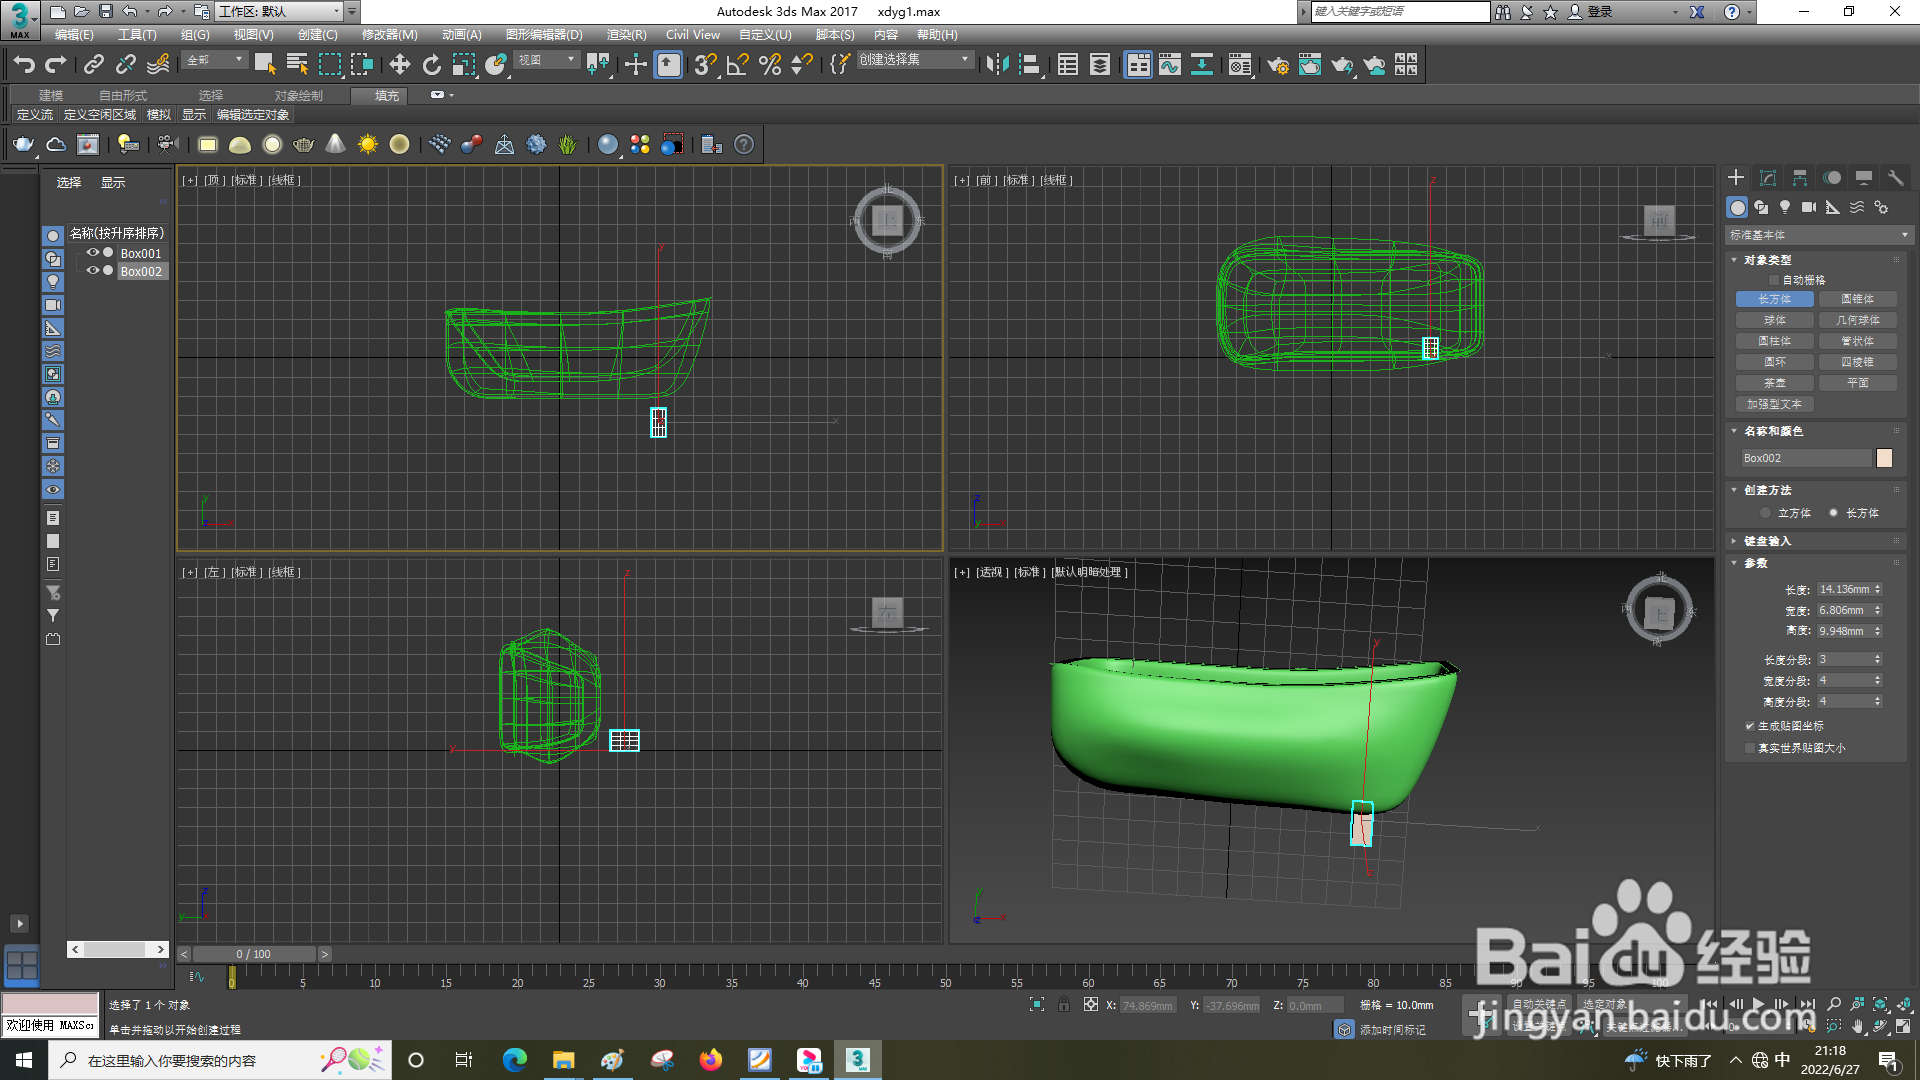Viewport: 1920px width, 1082px height.
Task: Open the 渲染(R) menu
Action: point(626,35)
